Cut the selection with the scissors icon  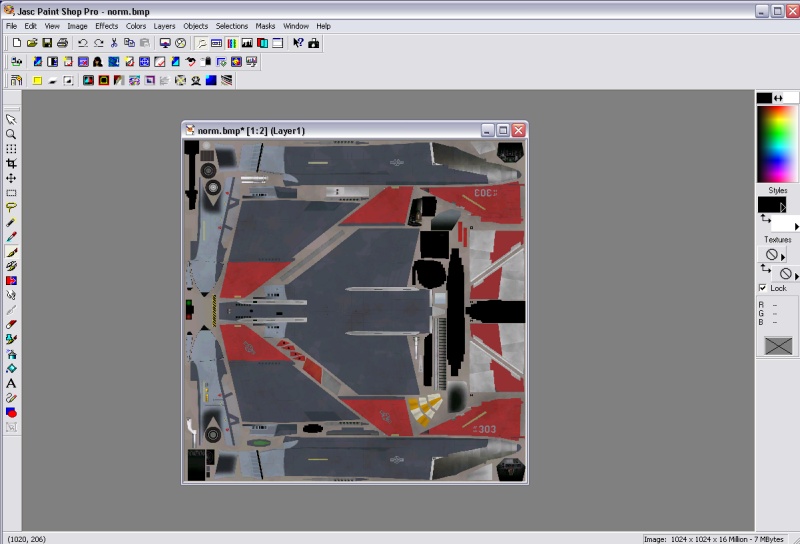114,43
